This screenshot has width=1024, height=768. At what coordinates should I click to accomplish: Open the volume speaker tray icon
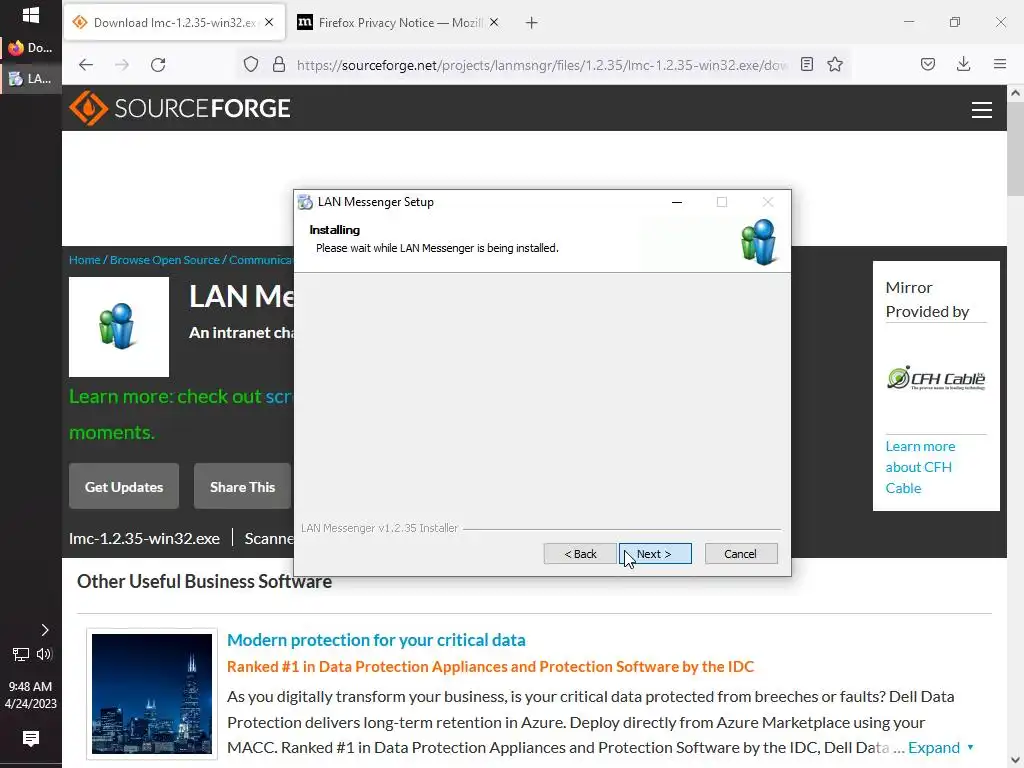coord(44,654)
